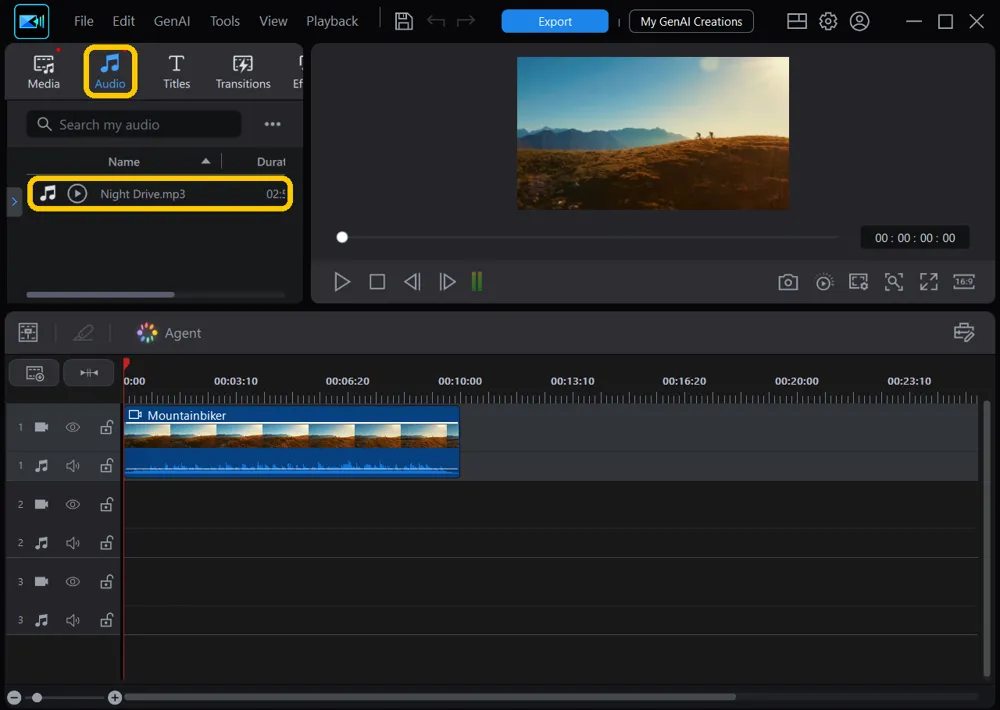The image size is (1000, 710).
Task: Enter fullscreen preview mode
Action: [929, 282]
